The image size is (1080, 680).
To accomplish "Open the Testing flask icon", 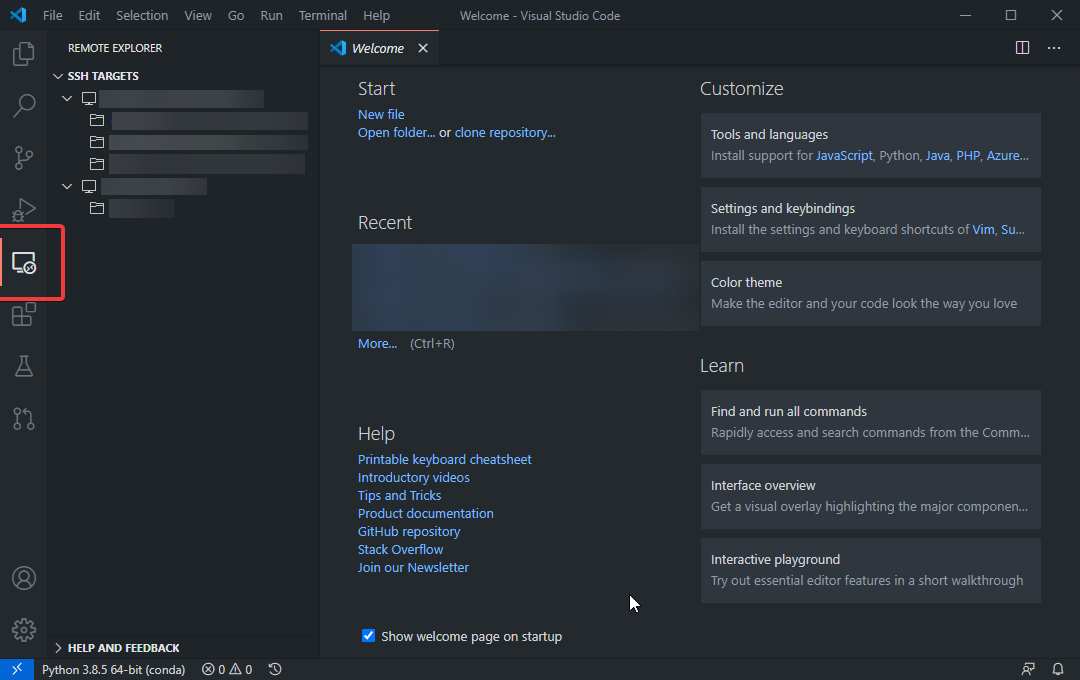I will click(x=23, y=367).
